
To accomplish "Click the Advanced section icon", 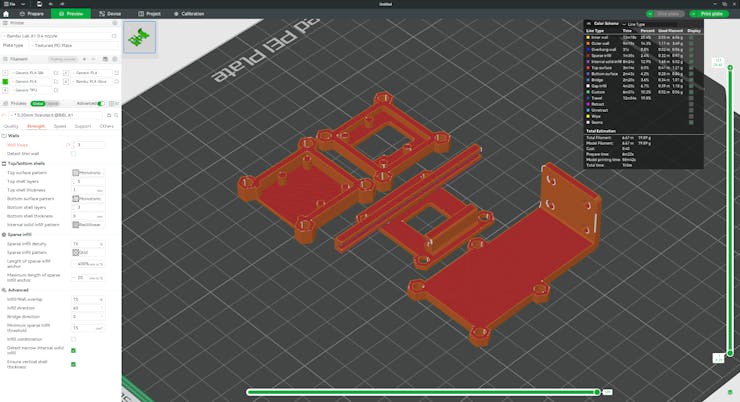I will 4,290.
